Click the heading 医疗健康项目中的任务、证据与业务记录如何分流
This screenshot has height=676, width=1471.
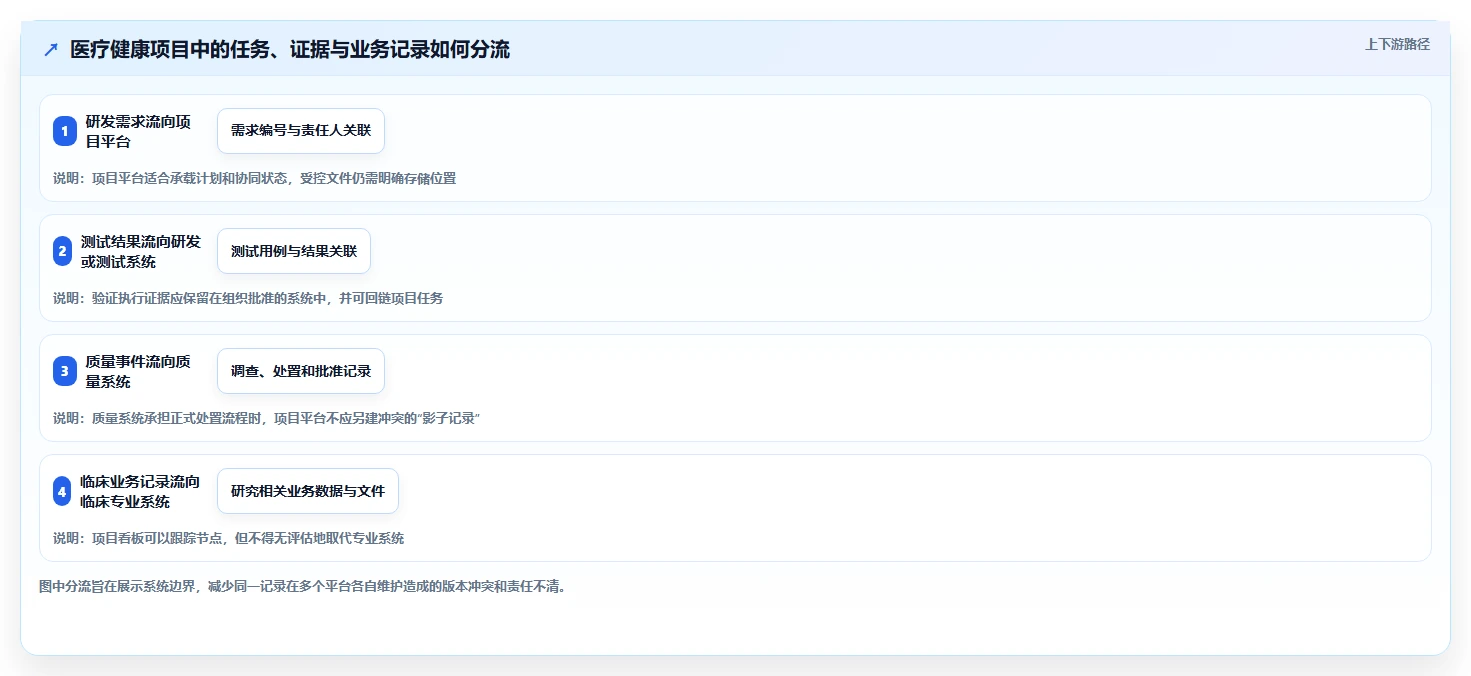tap(290, 49)
